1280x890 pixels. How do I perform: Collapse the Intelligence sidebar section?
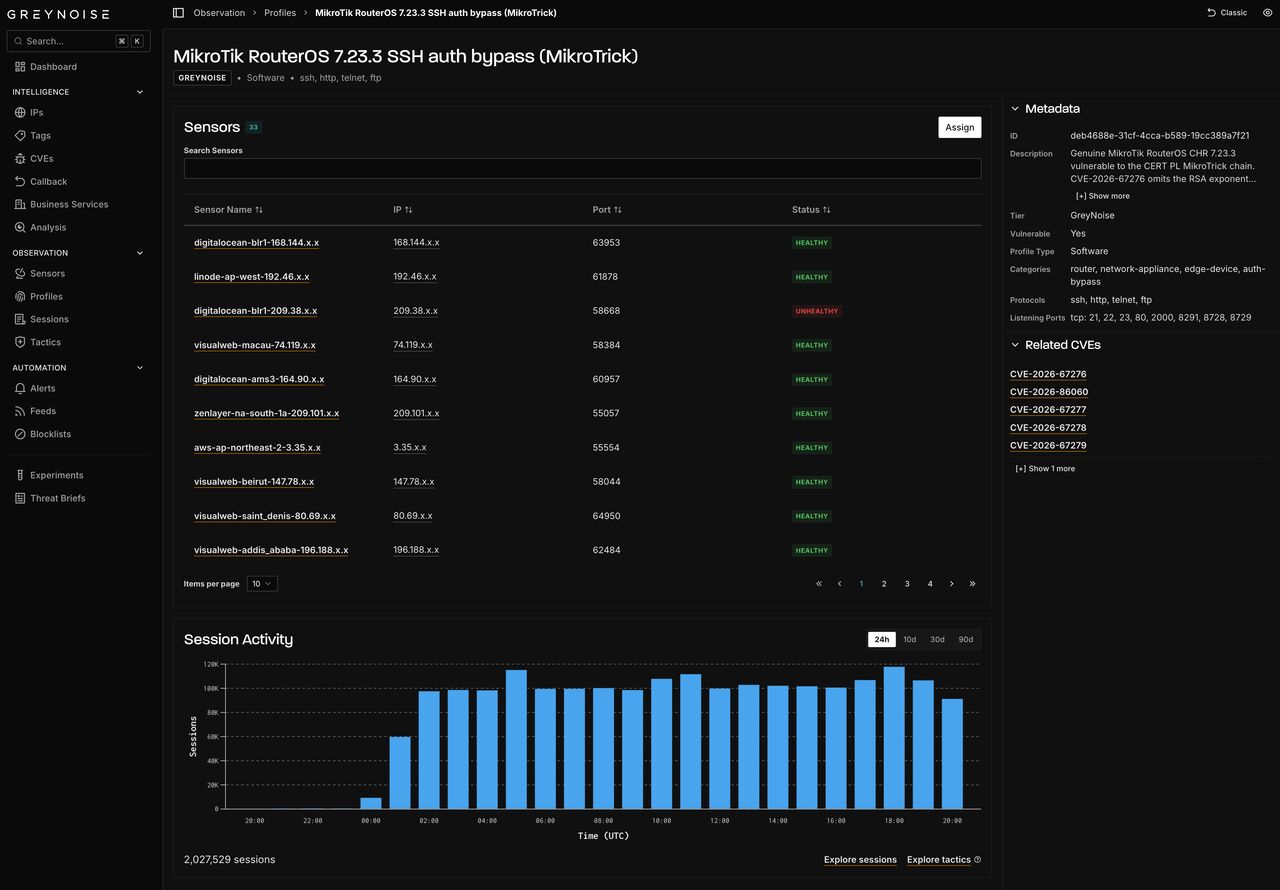pos(139,92)
